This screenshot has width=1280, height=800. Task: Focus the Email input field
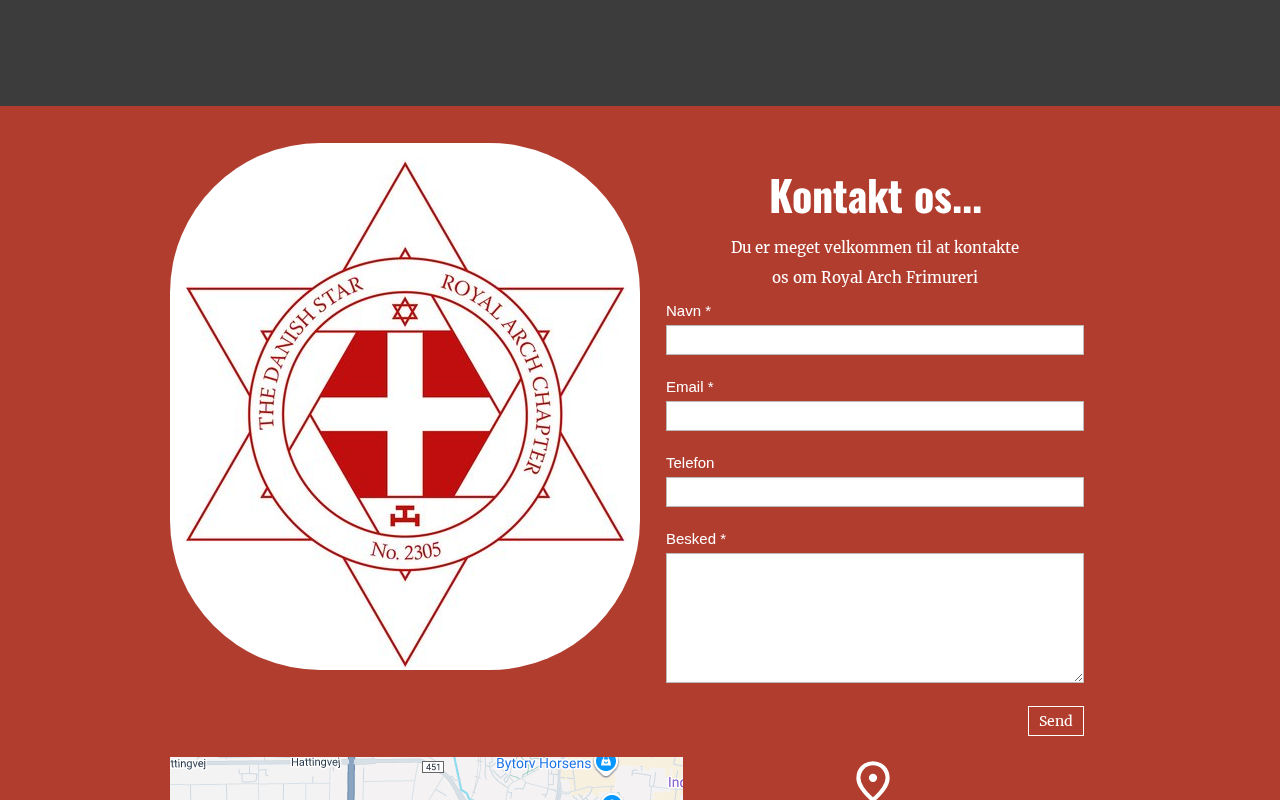coord(875,416)
